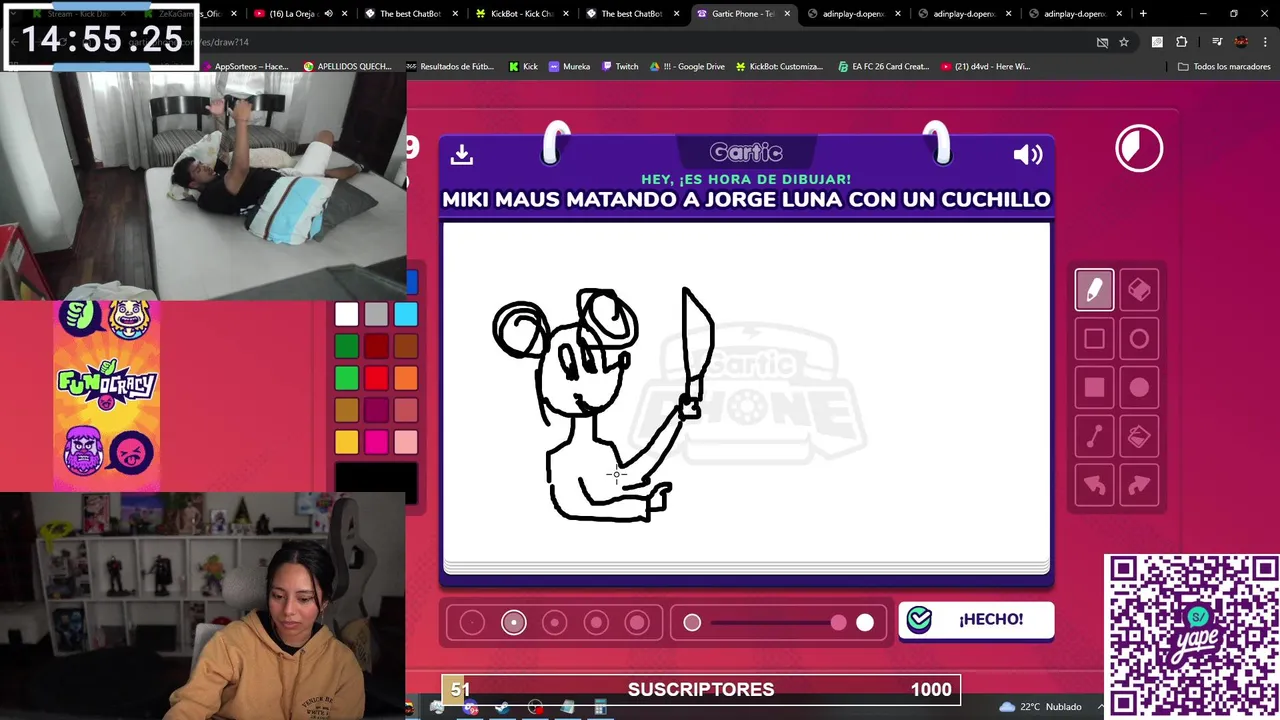The image size is (1280, 720).
Task: Click the round timer icon
Action: pyautogui.click(x=1139, y=149)
